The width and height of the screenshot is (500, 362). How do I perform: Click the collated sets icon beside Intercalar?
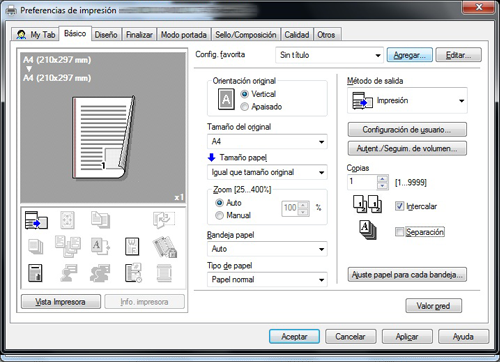click(x=368, y=204)
